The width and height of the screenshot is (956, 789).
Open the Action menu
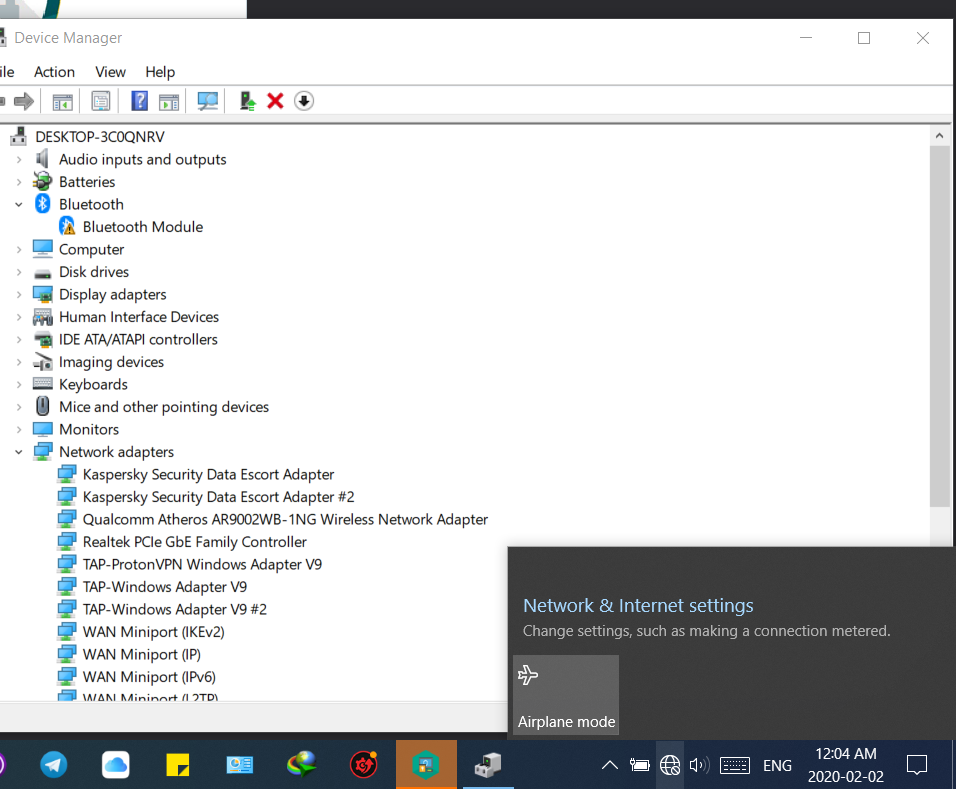click(54, 72)
